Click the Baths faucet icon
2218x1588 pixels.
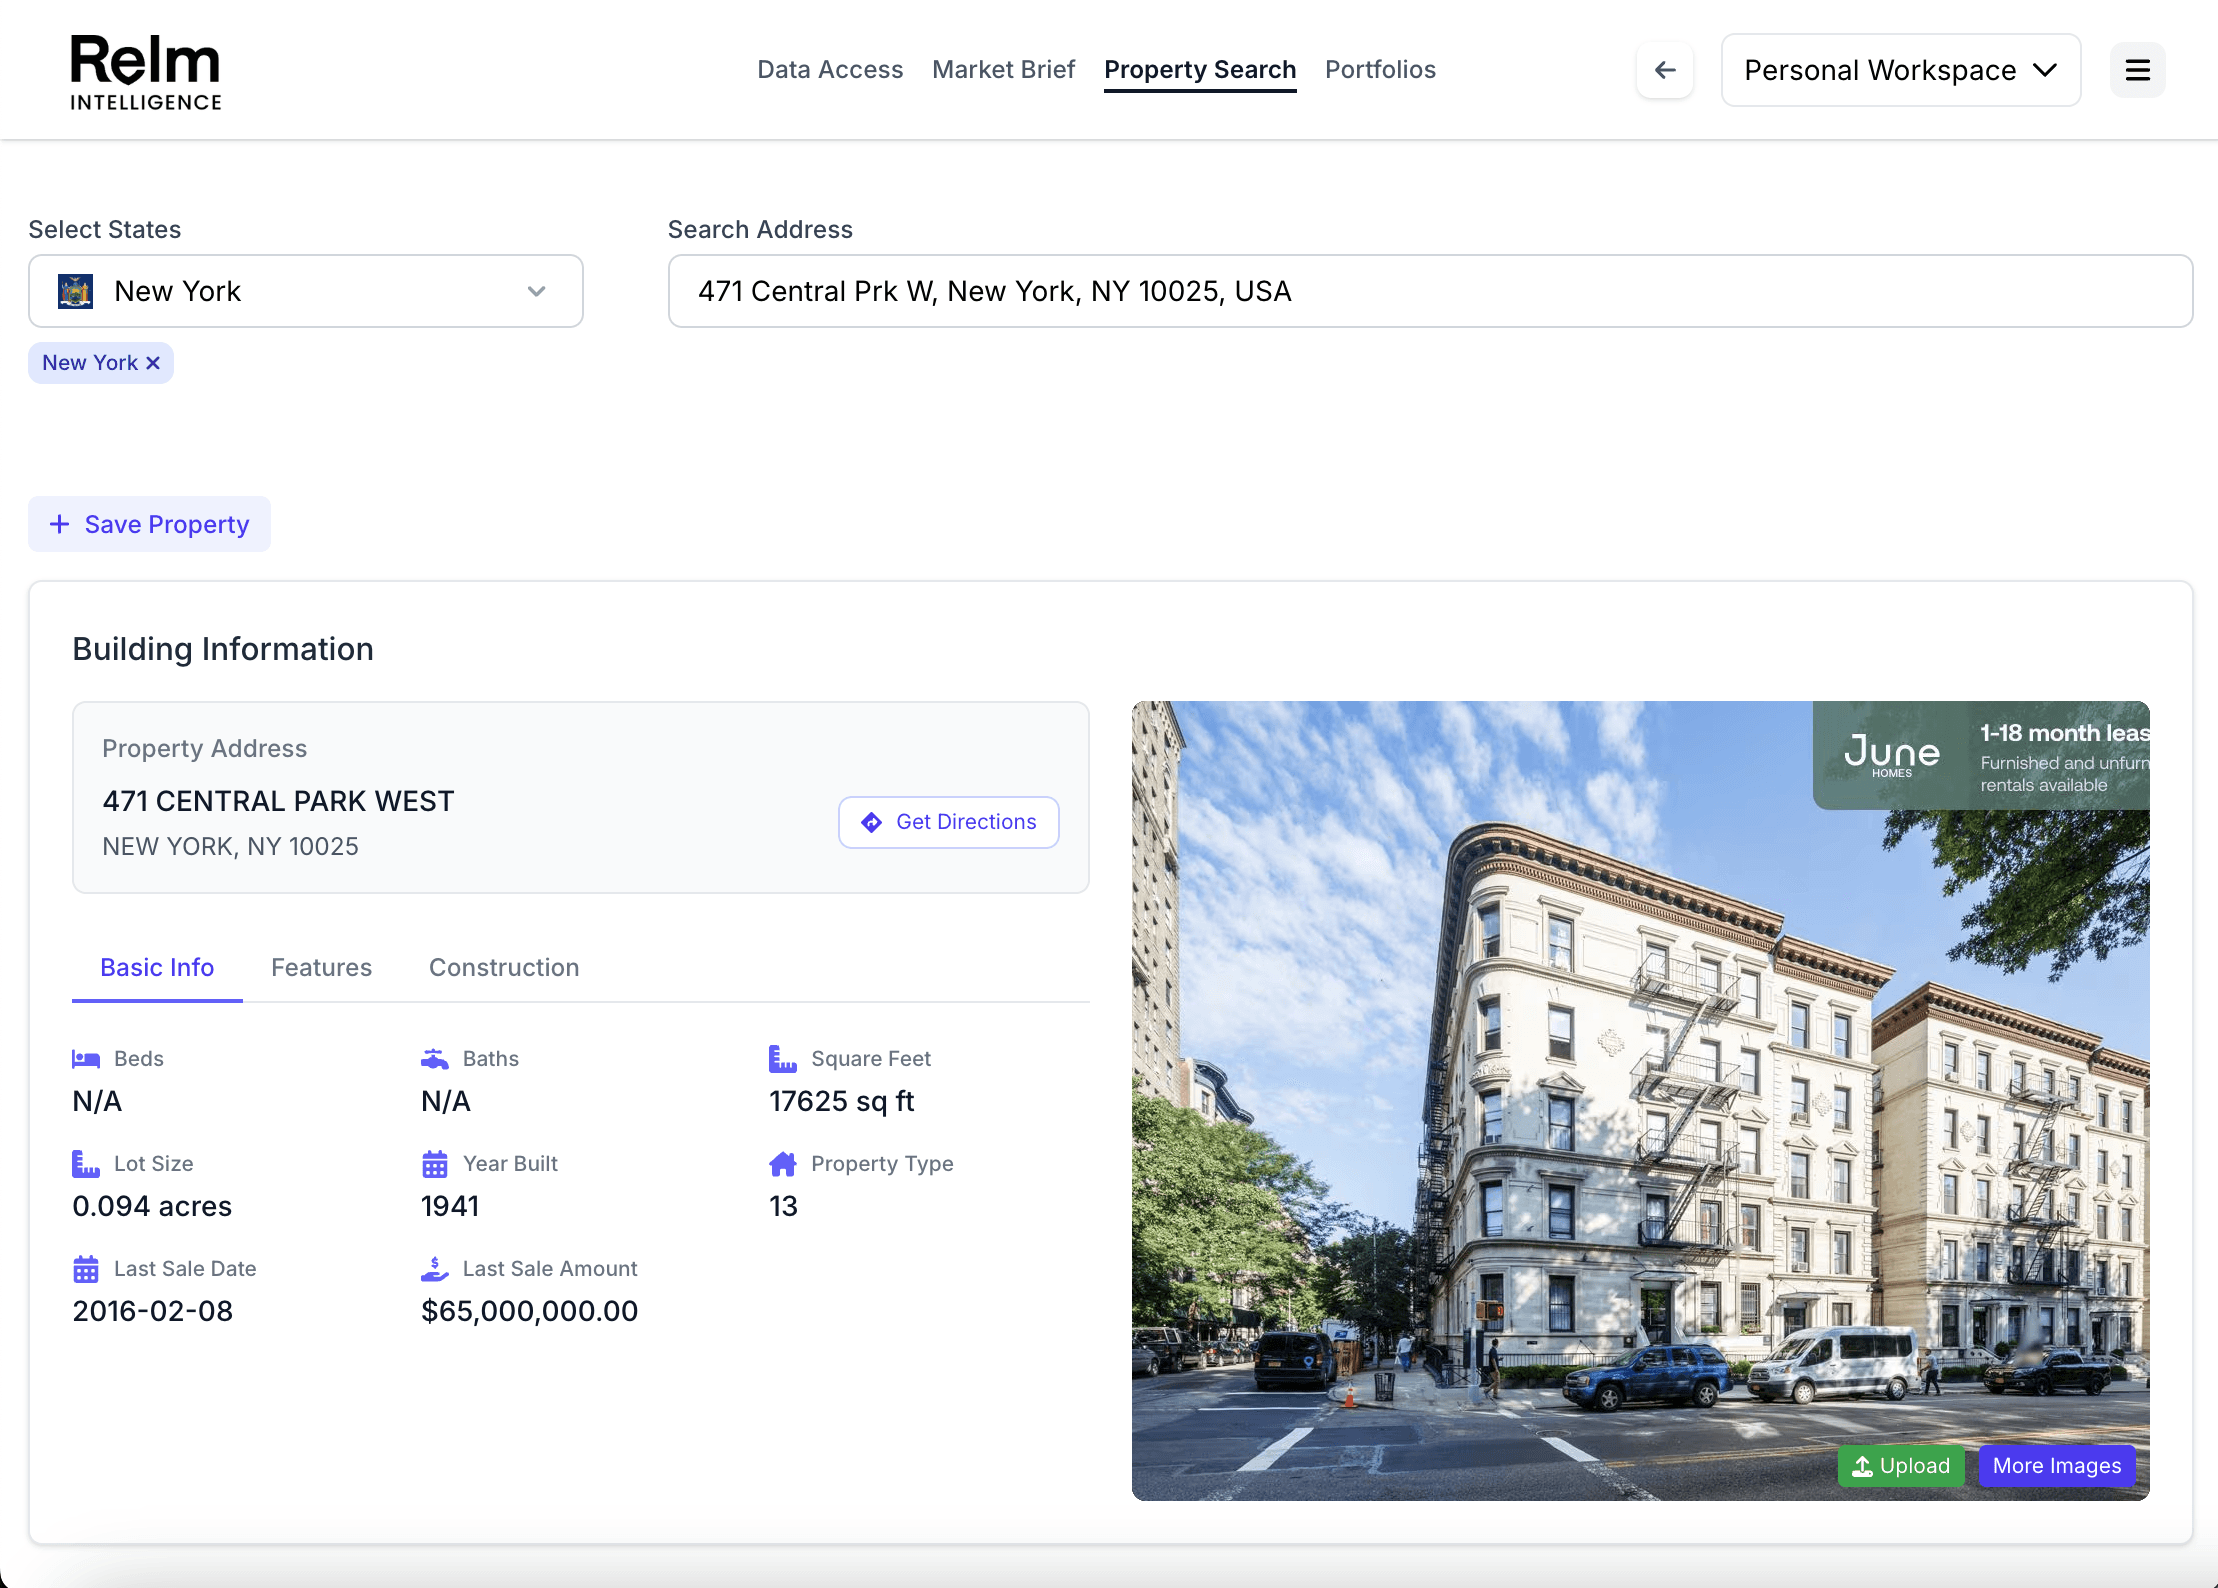point(435,1059)
